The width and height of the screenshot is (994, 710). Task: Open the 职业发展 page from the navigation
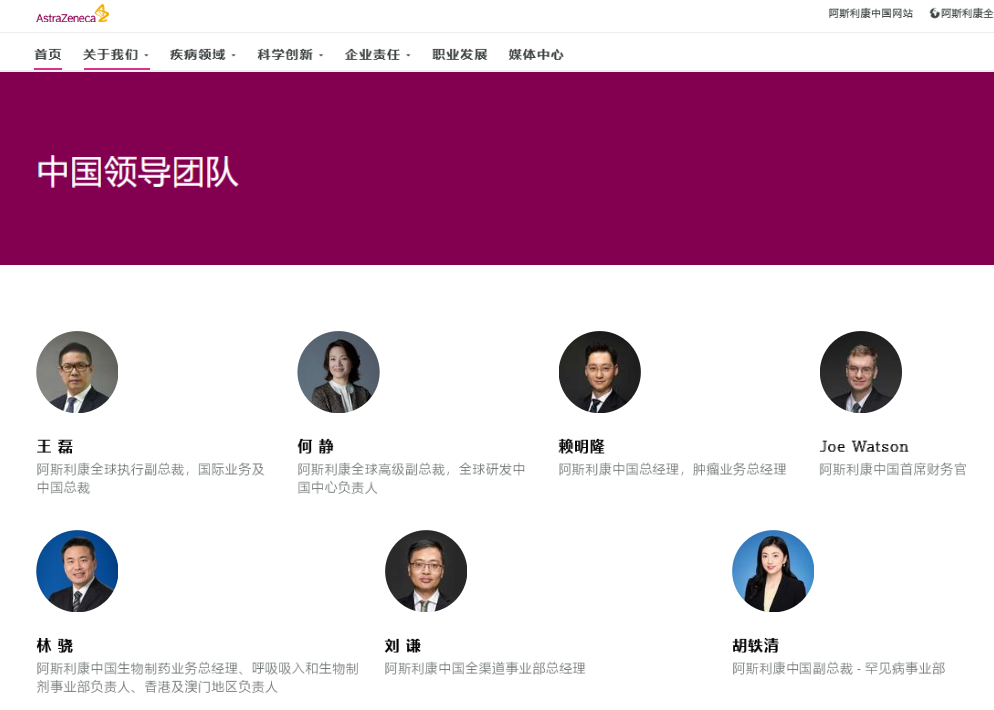pyautogui.click(x=459, y=54)
